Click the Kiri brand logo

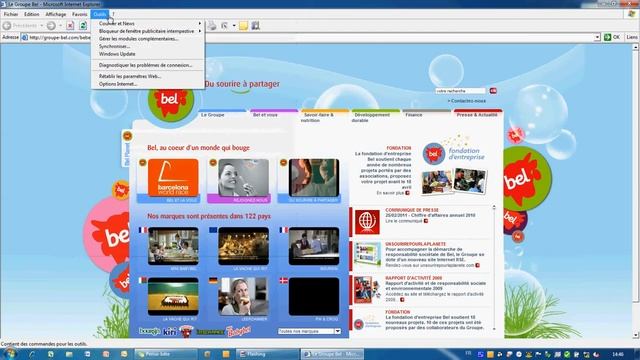169,332
